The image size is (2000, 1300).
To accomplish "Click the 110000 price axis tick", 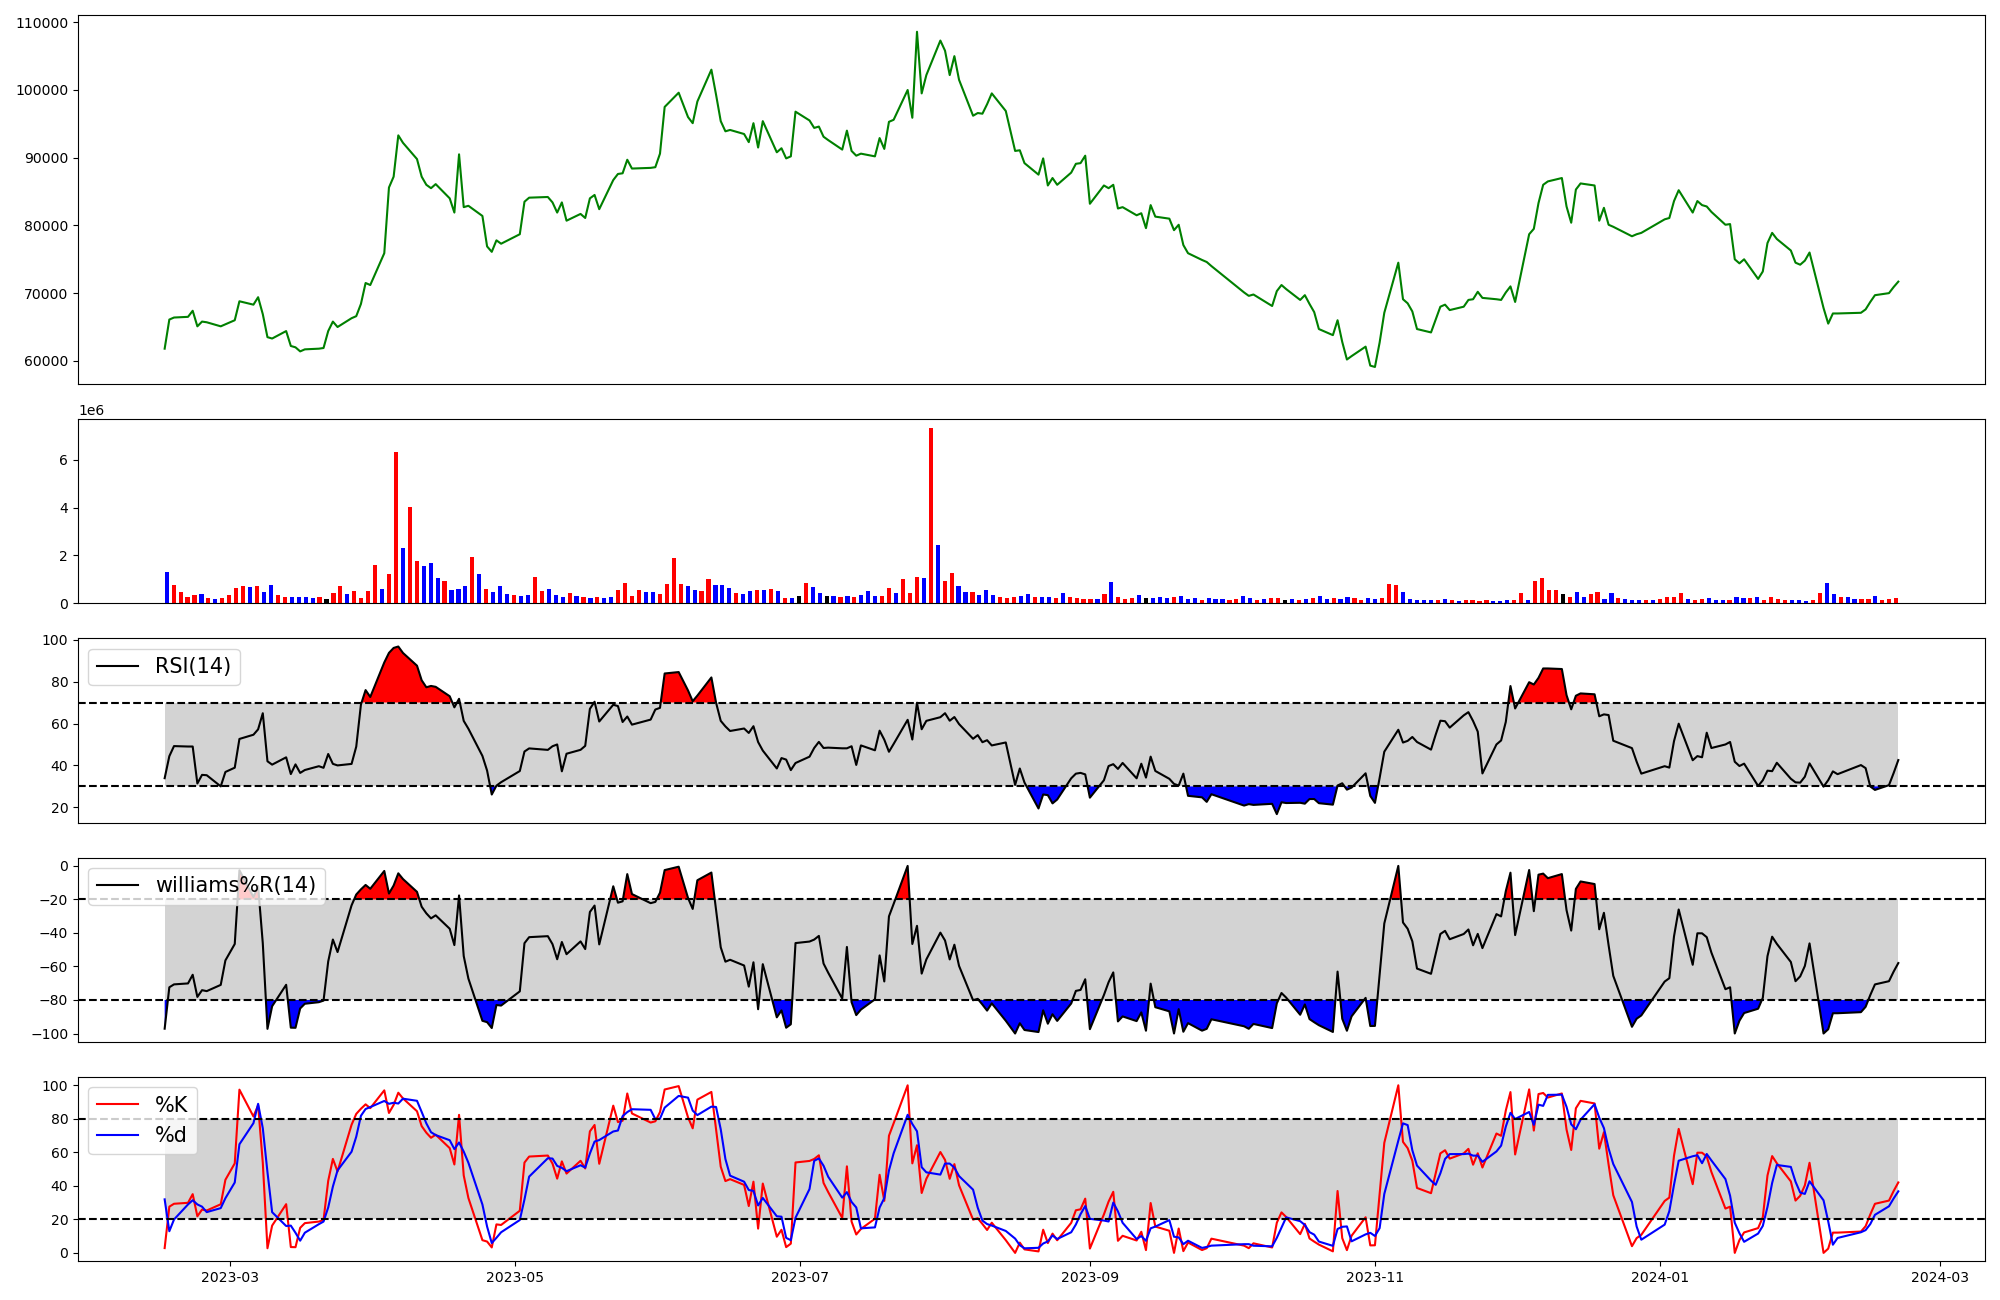I will coord(42,23).
